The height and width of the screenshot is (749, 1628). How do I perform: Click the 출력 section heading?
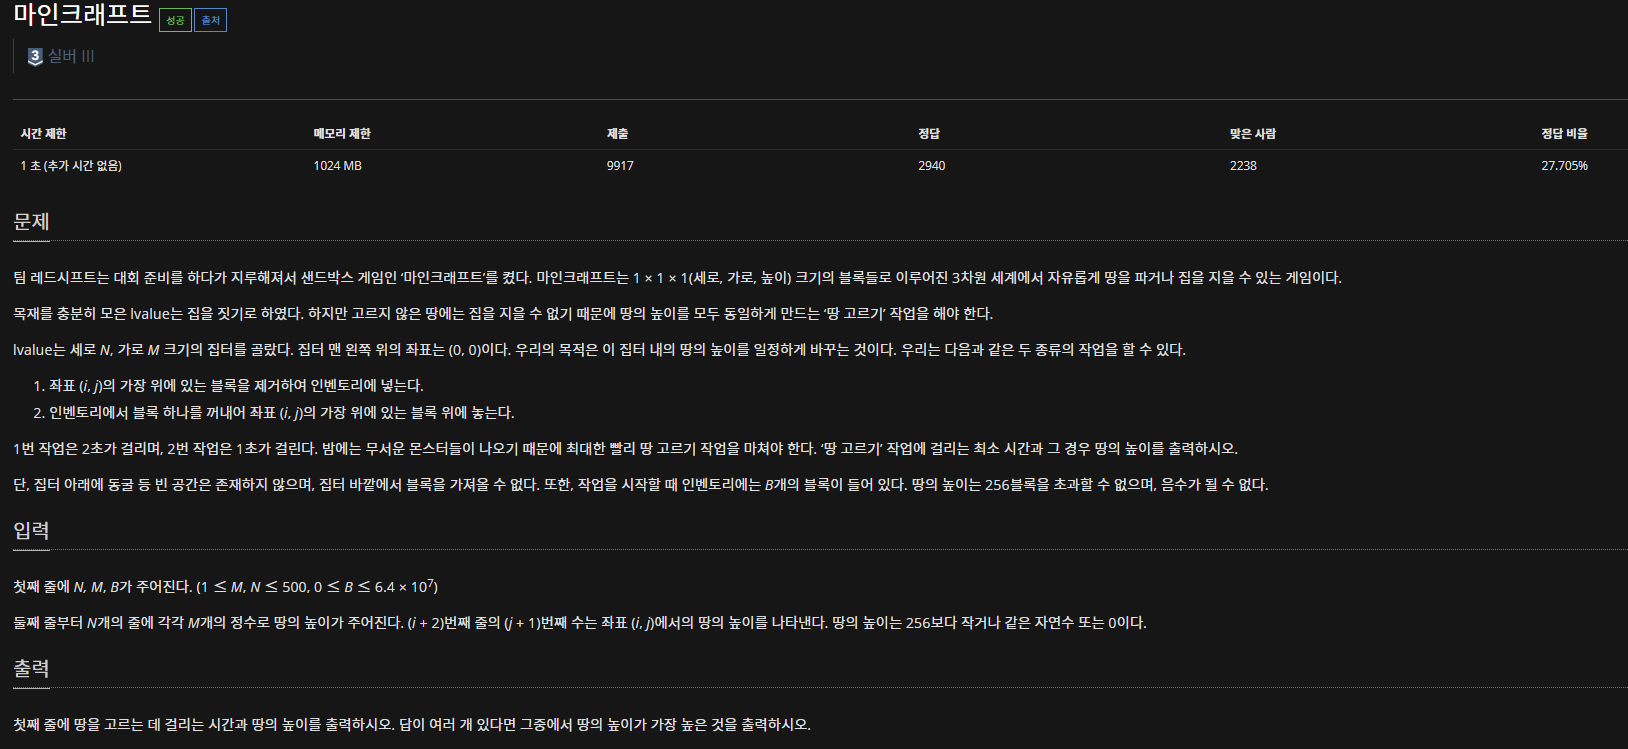[x=31, y=669]
